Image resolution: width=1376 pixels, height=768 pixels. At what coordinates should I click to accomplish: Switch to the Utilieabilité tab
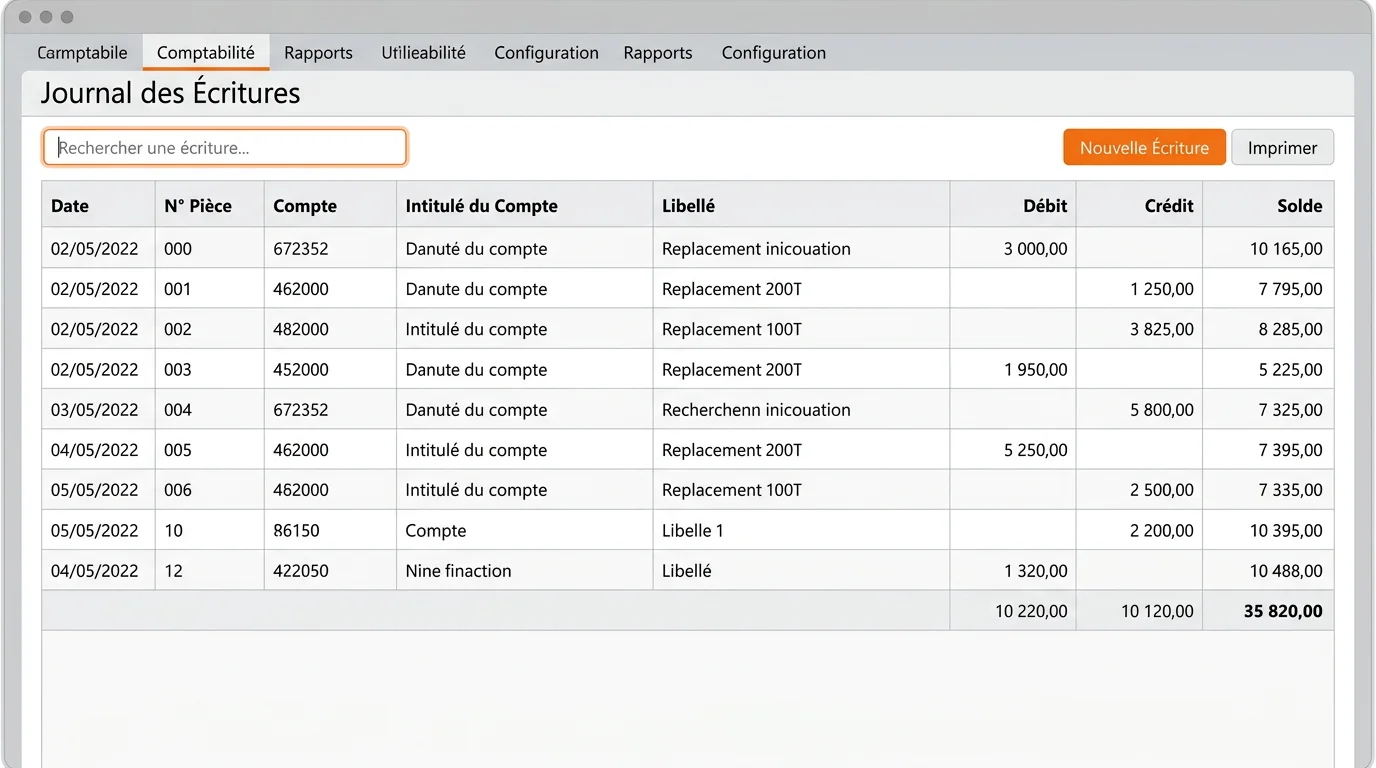[423, 53]
